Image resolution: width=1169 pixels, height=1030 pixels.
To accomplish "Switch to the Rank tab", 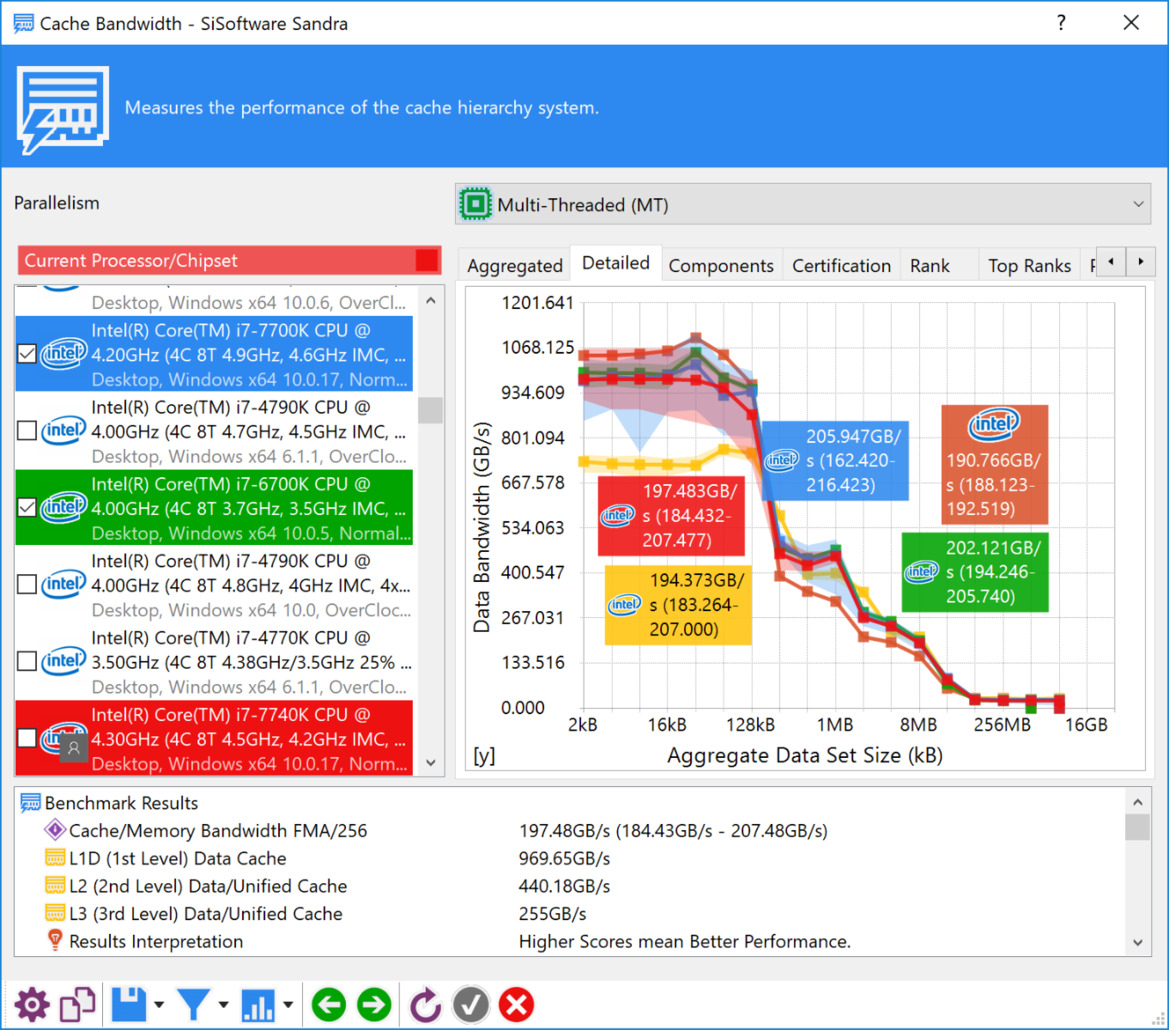I will tap(930, 265).
